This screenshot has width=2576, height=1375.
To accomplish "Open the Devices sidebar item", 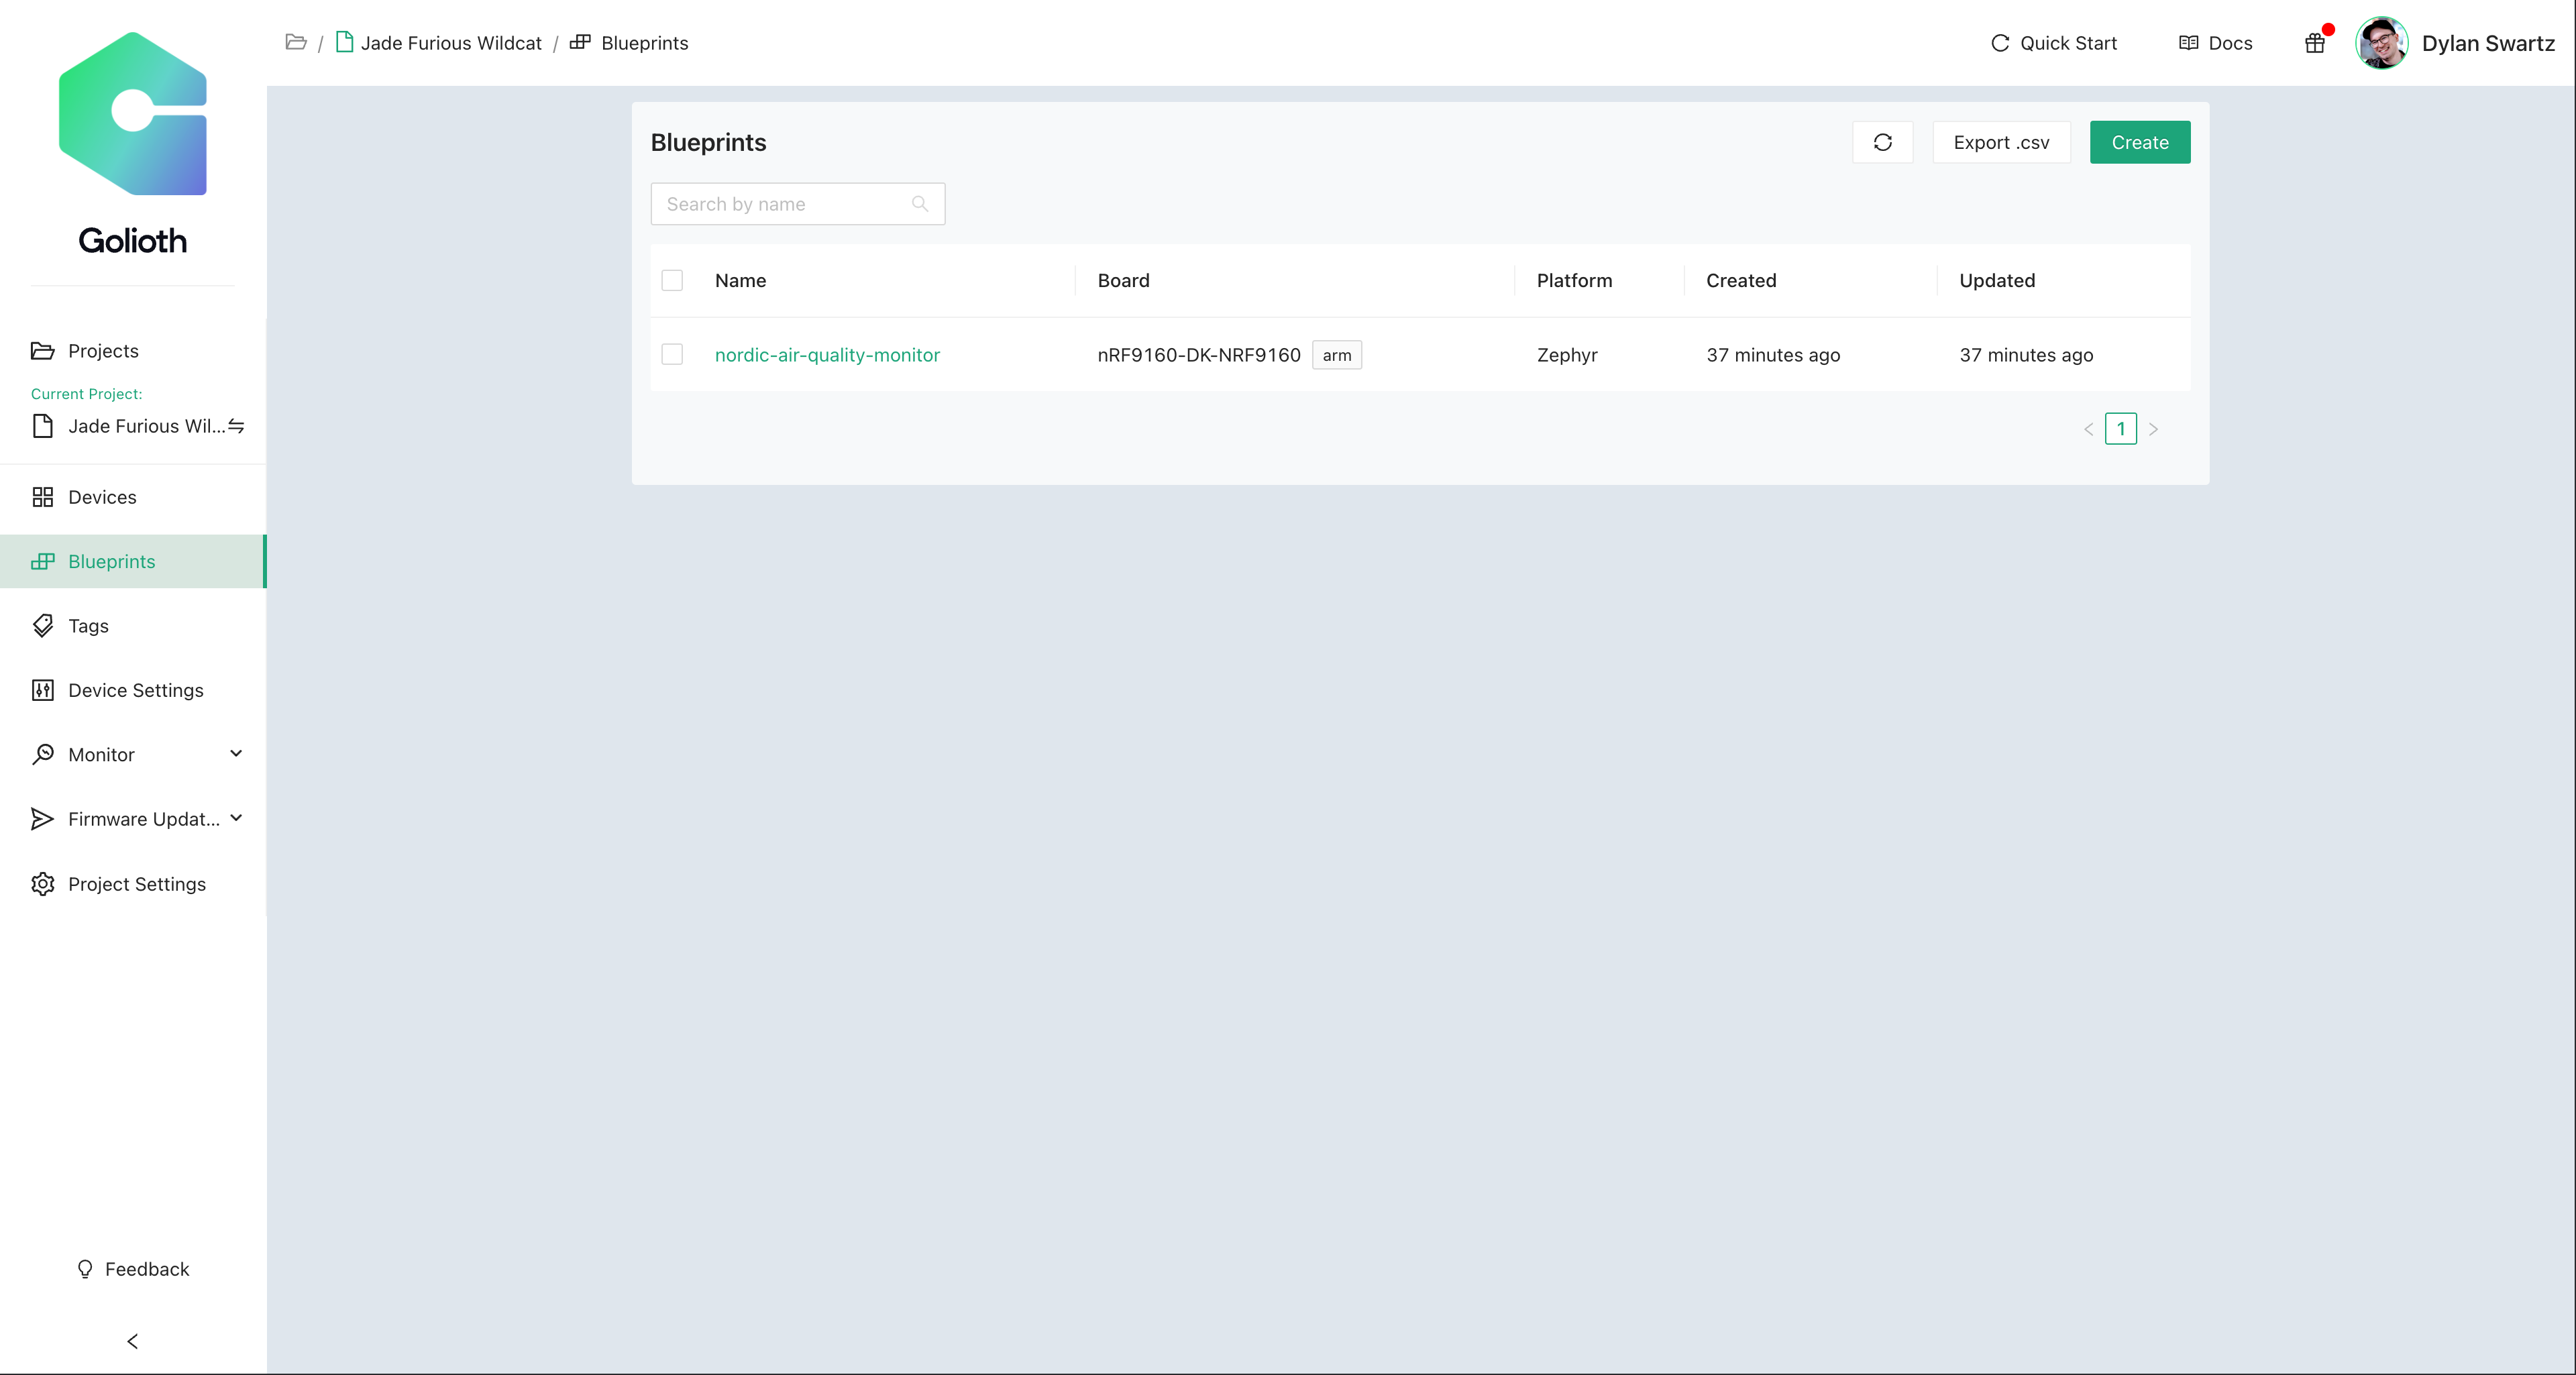I will tap(102, 497).
